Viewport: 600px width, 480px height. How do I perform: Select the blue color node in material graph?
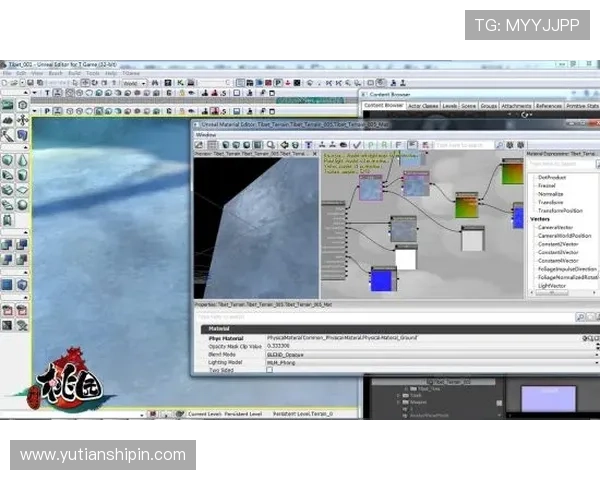383,278
